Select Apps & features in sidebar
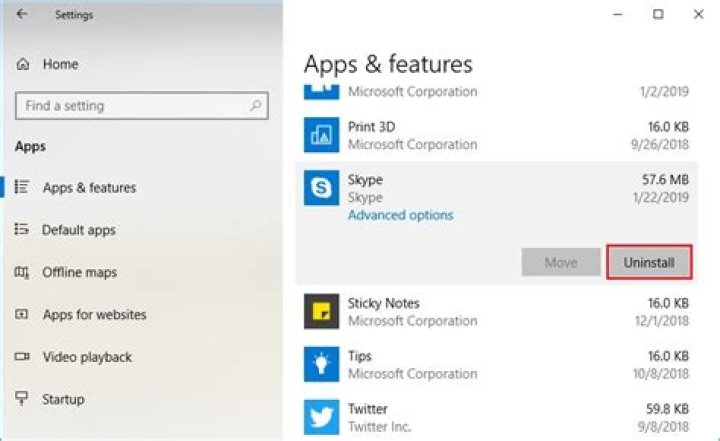 tap(89, 187)
